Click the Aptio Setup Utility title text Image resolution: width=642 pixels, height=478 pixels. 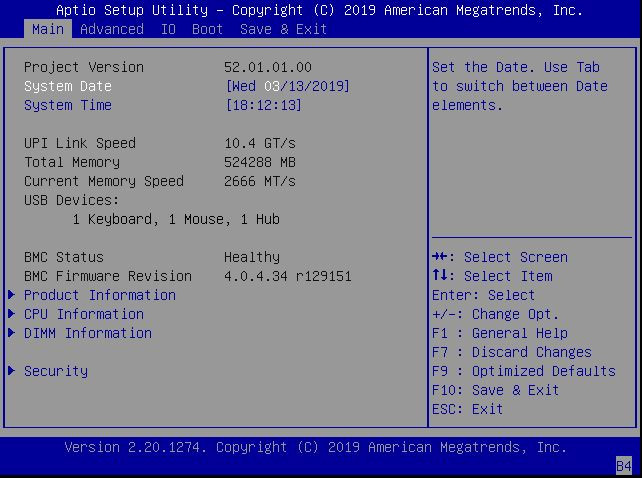[319, 10]
